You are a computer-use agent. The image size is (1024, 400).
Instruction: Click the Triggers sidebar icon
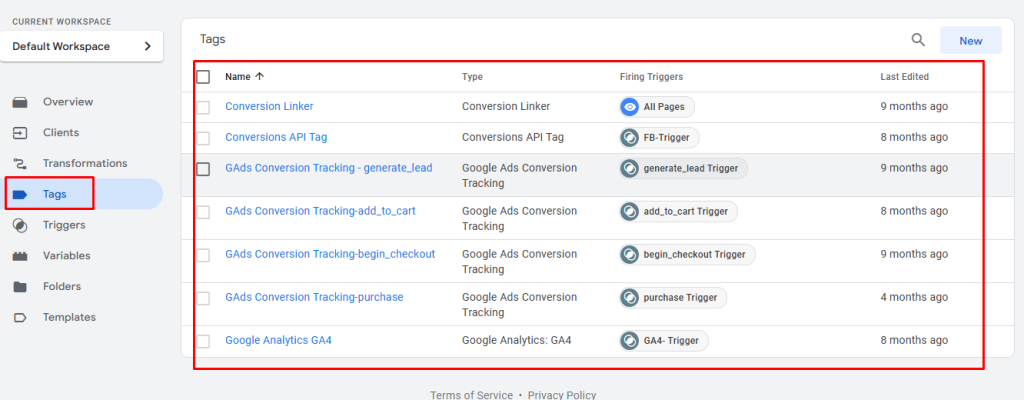click(20, 225)
